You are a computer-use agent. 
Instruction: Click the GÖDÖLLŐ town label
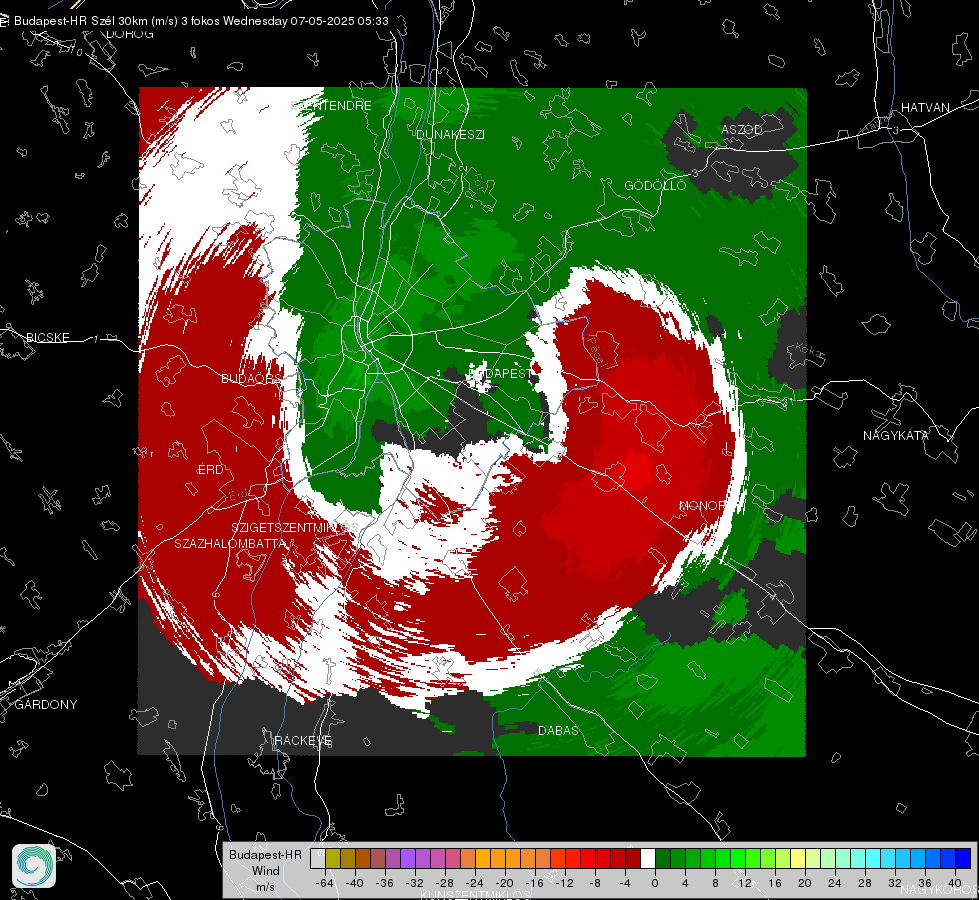tap(655, 185)
